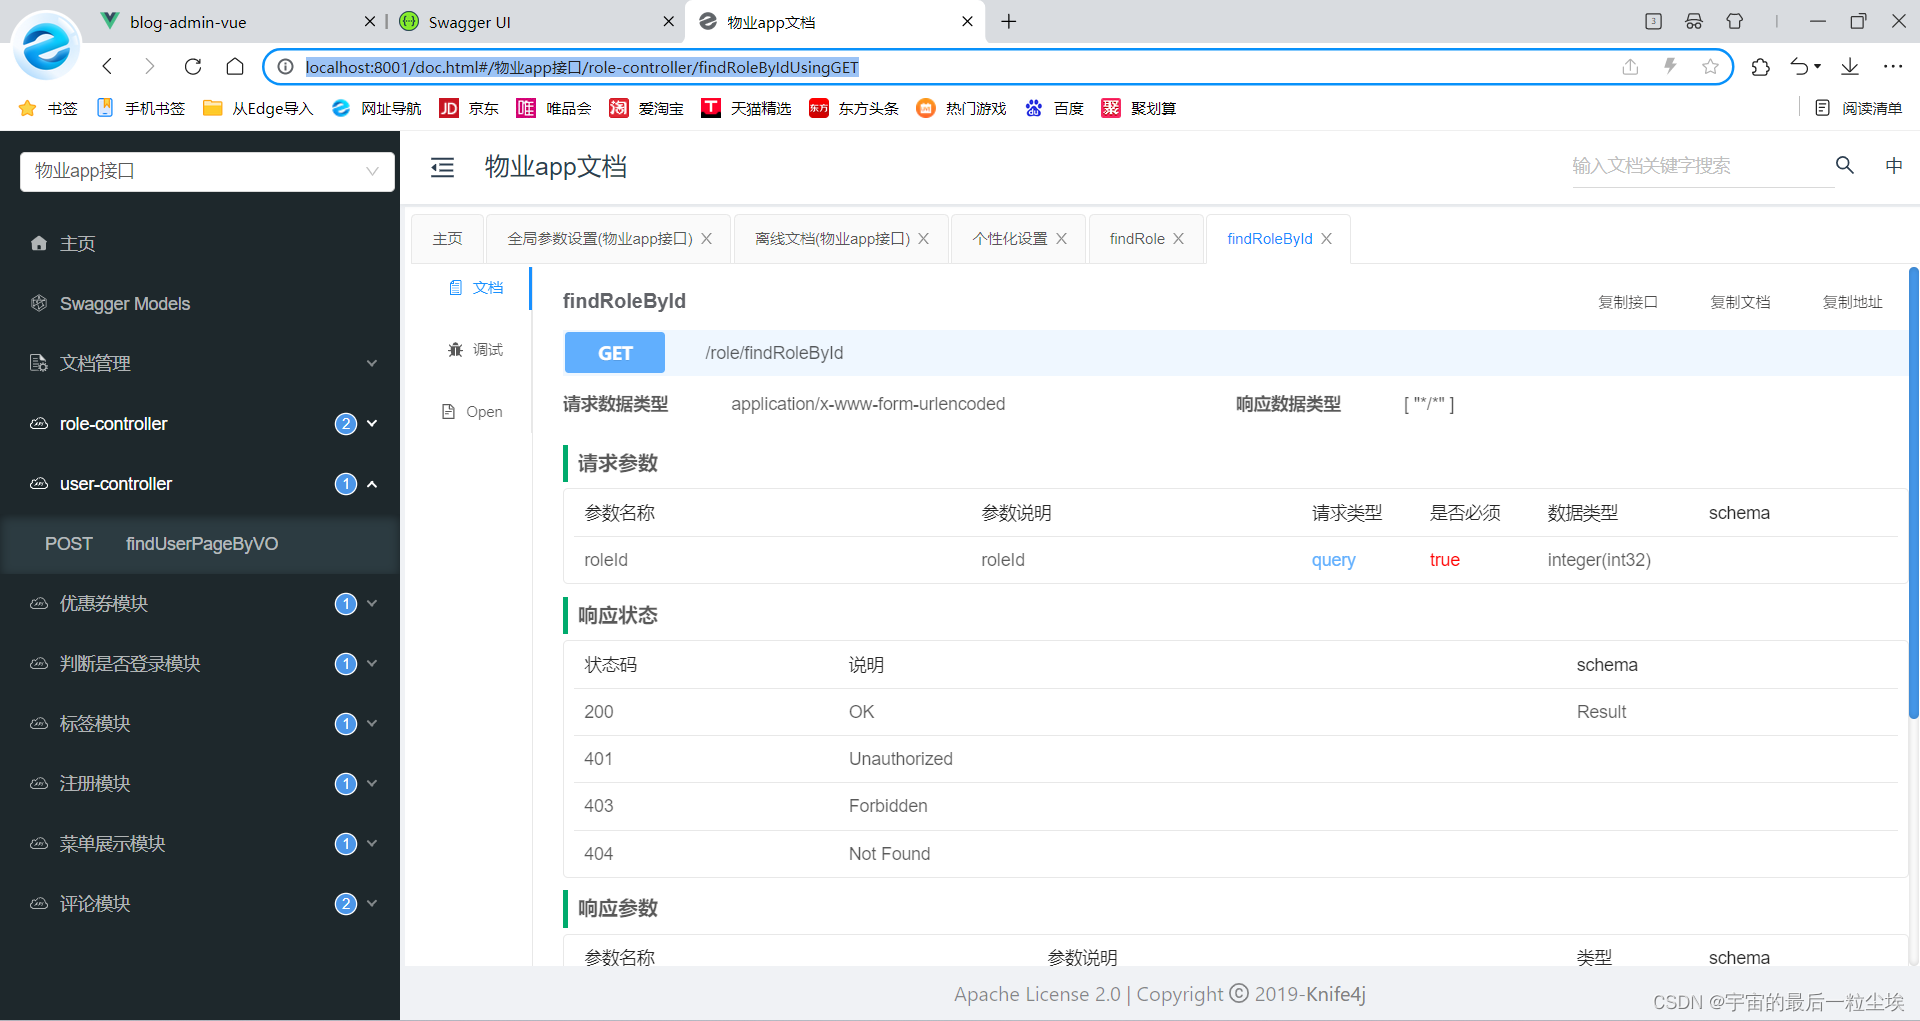Open browser extensions puzzle icon
This screenshot has width=1920, height=1021.
(x=1761, y=67)
